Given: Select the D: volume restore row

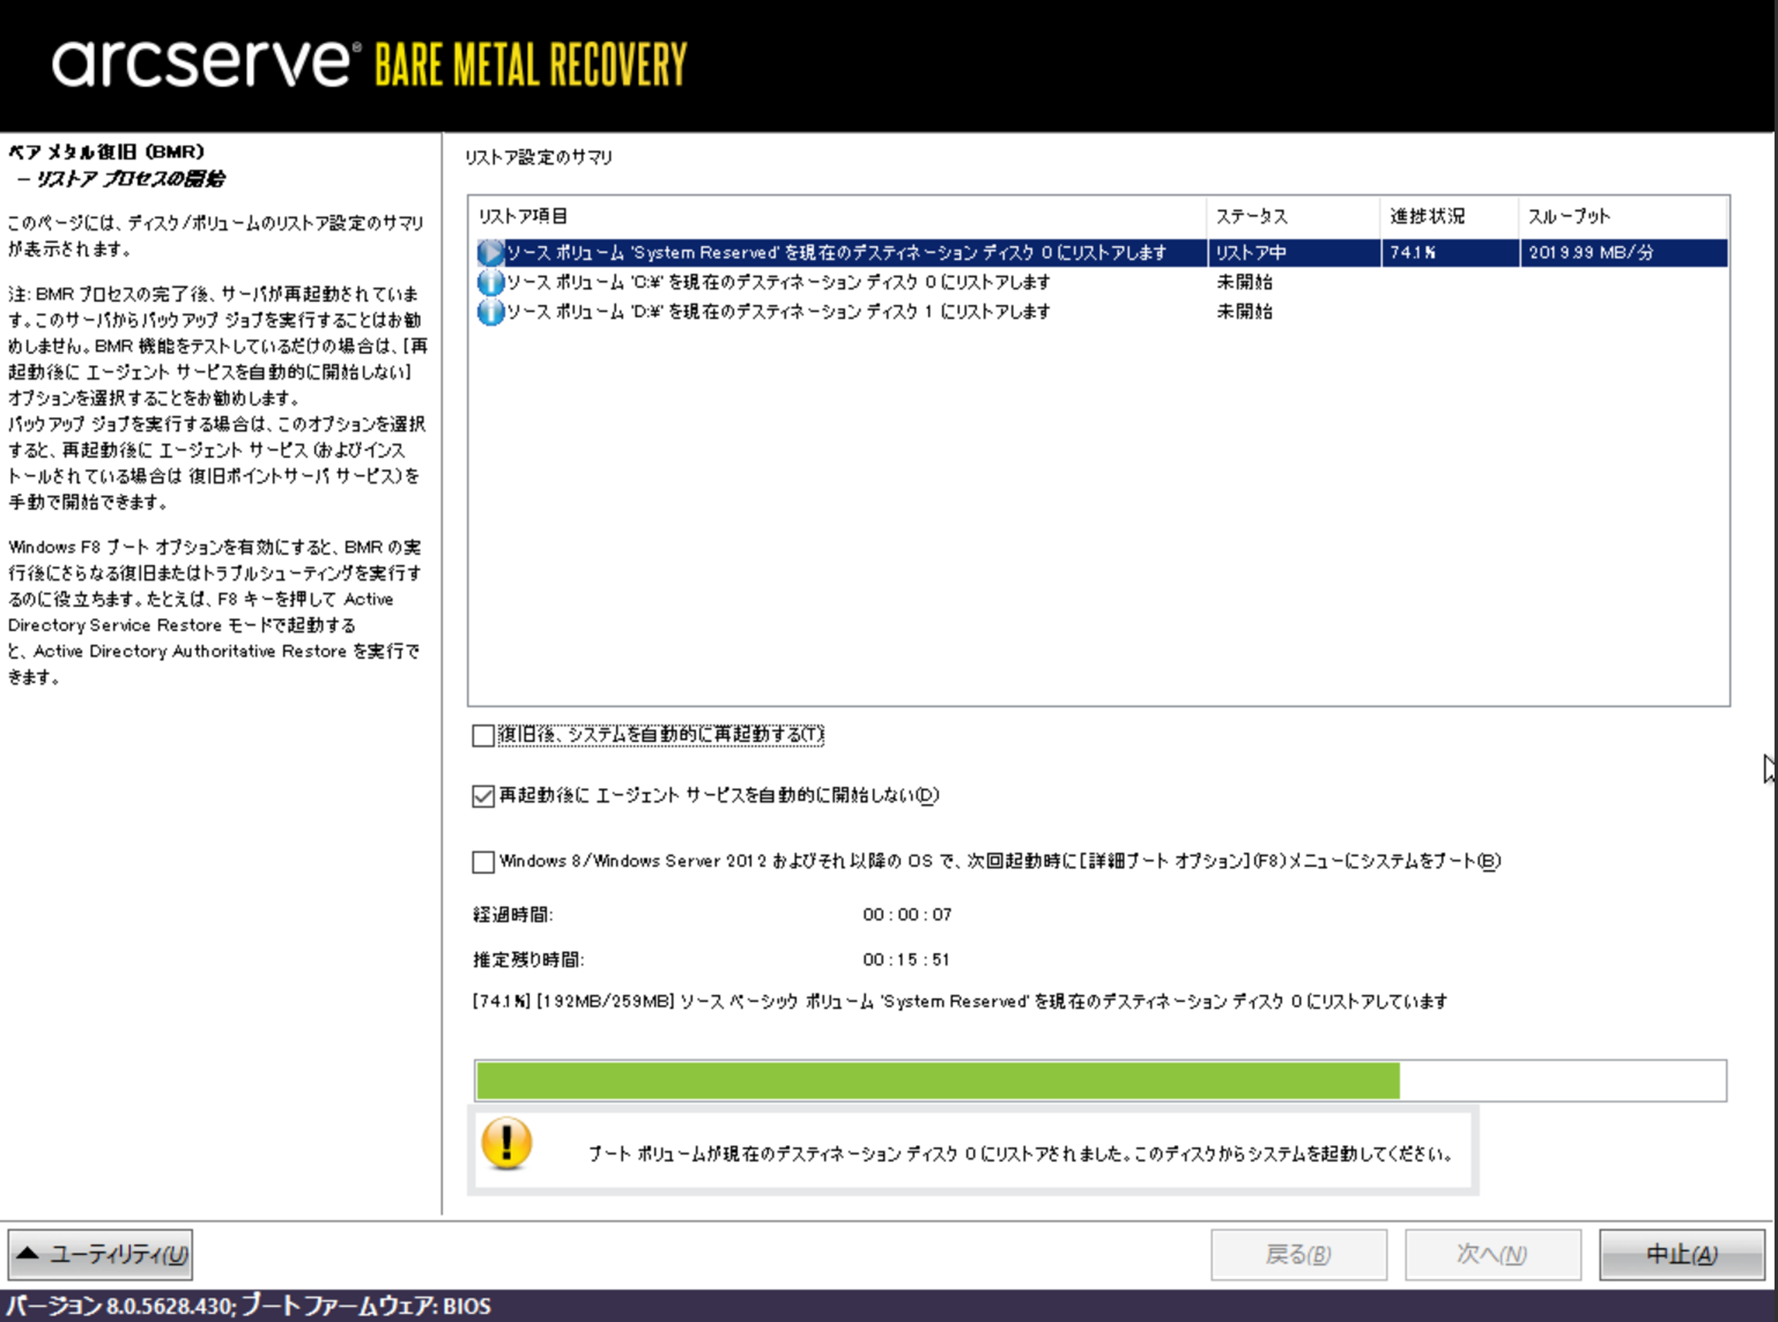Looking at the screenshot, I should point(778,312).
